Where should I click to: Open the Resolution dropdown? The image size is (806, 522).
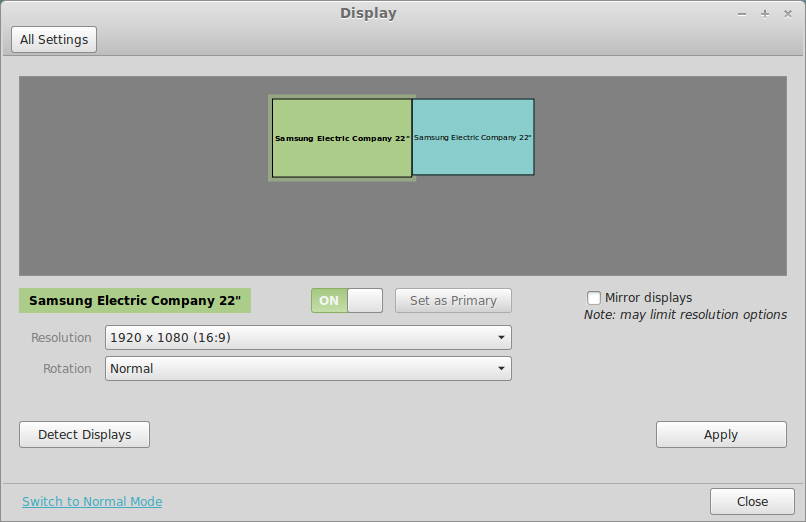point(308,338)
